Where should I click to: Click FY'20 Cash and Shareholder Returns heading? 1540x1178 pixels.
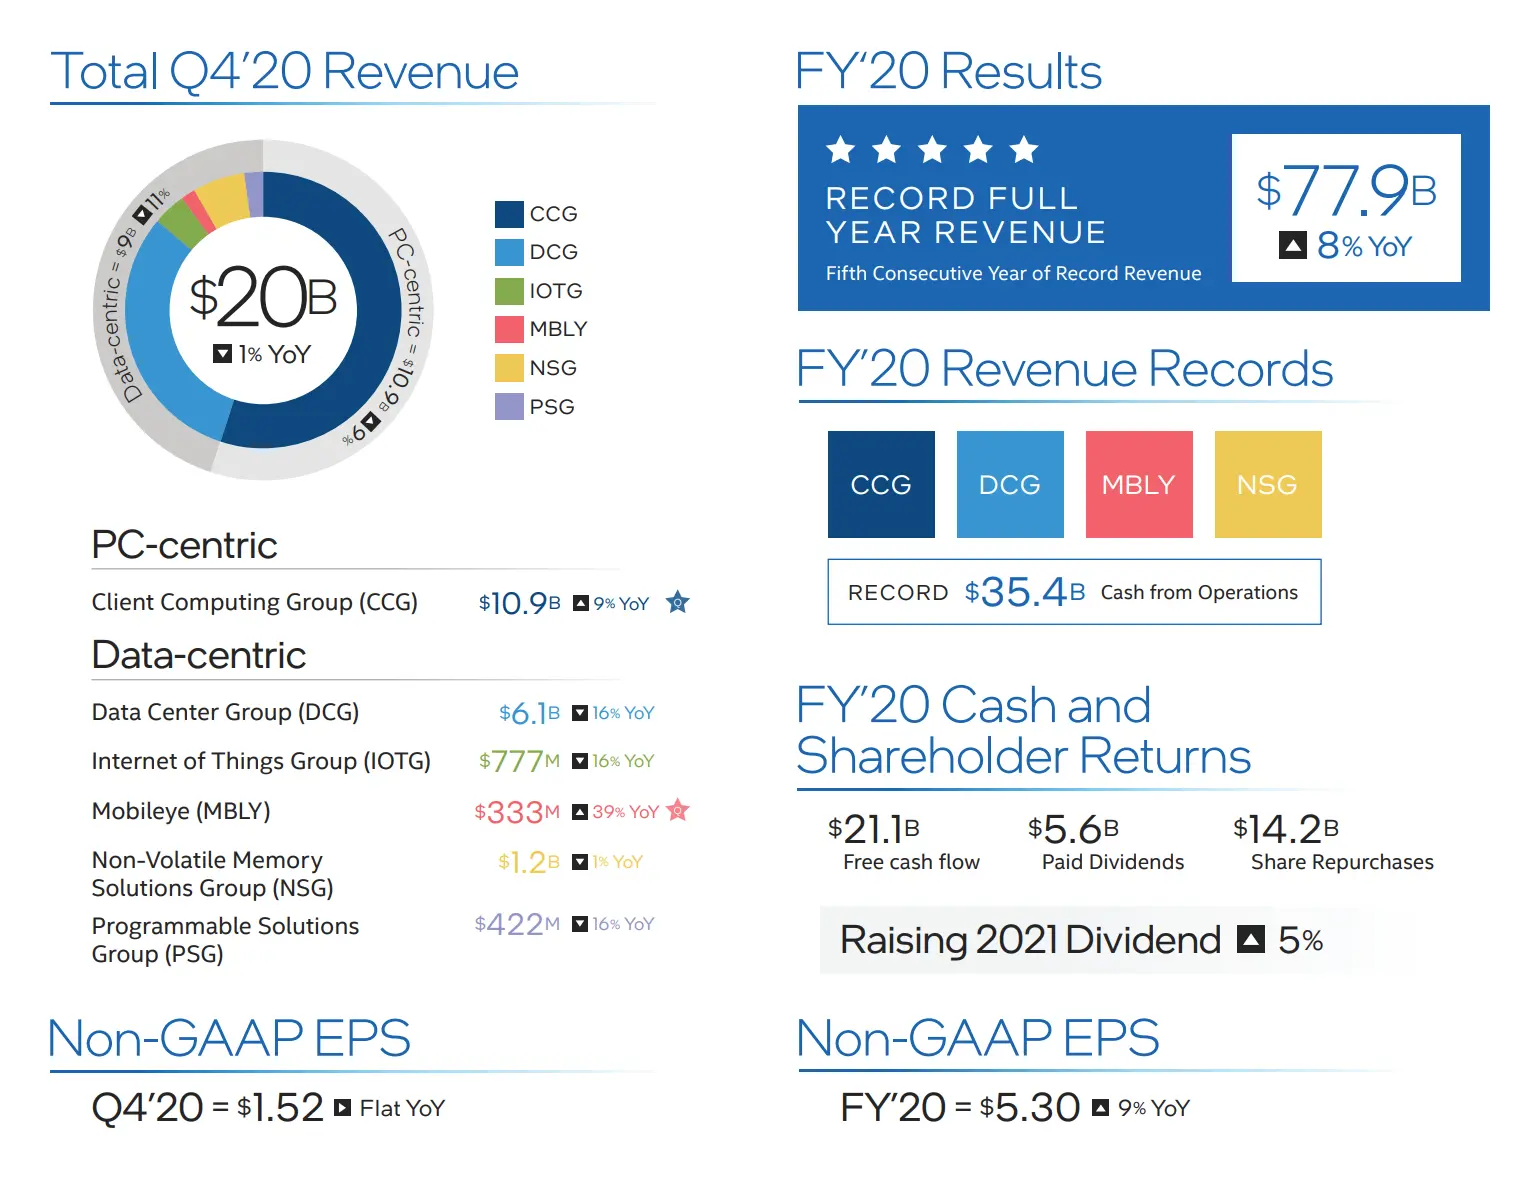tap(1023, 730)
